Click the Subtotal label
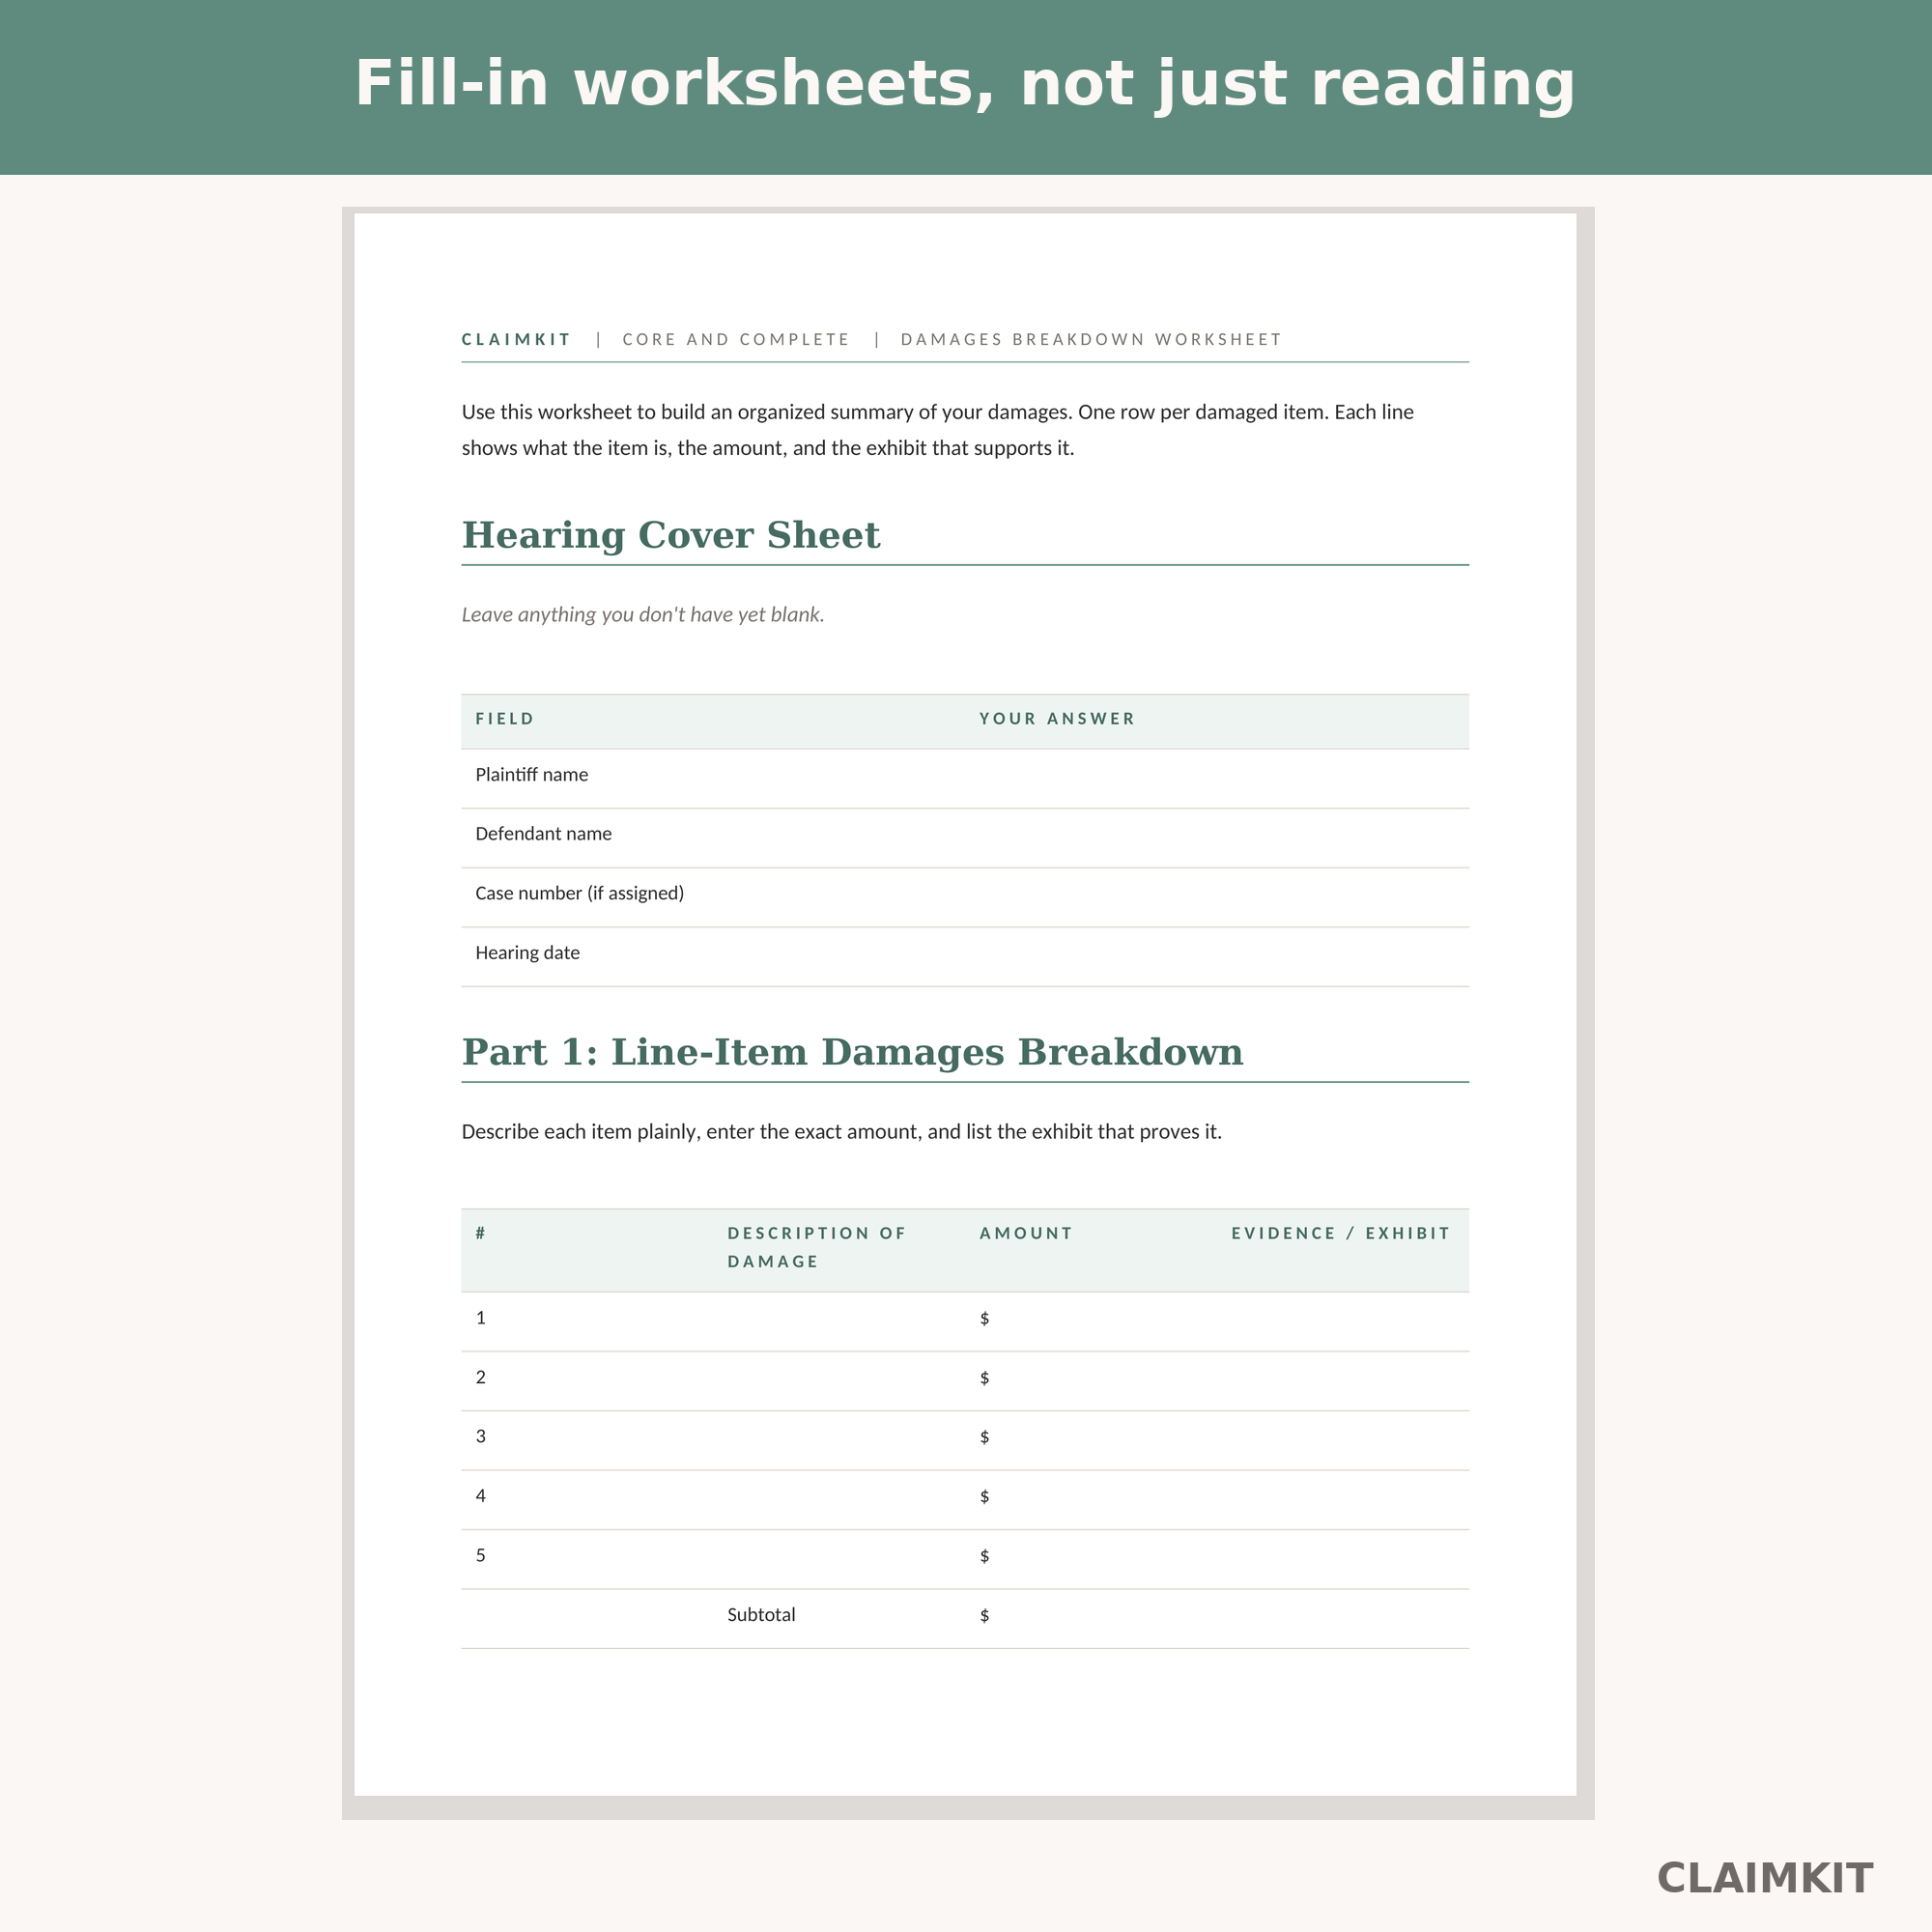 click(x=761, y=1614)
